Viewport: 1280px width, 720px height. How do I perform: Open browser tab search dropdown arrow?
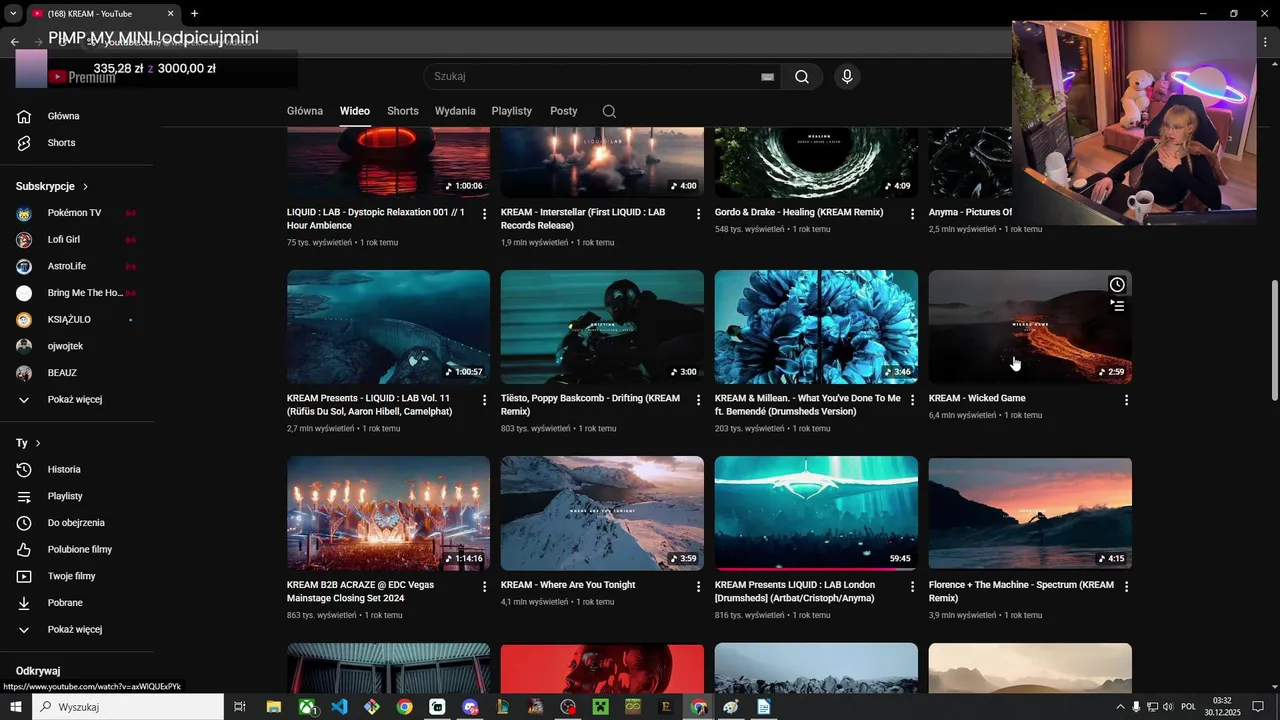(13, 14)
